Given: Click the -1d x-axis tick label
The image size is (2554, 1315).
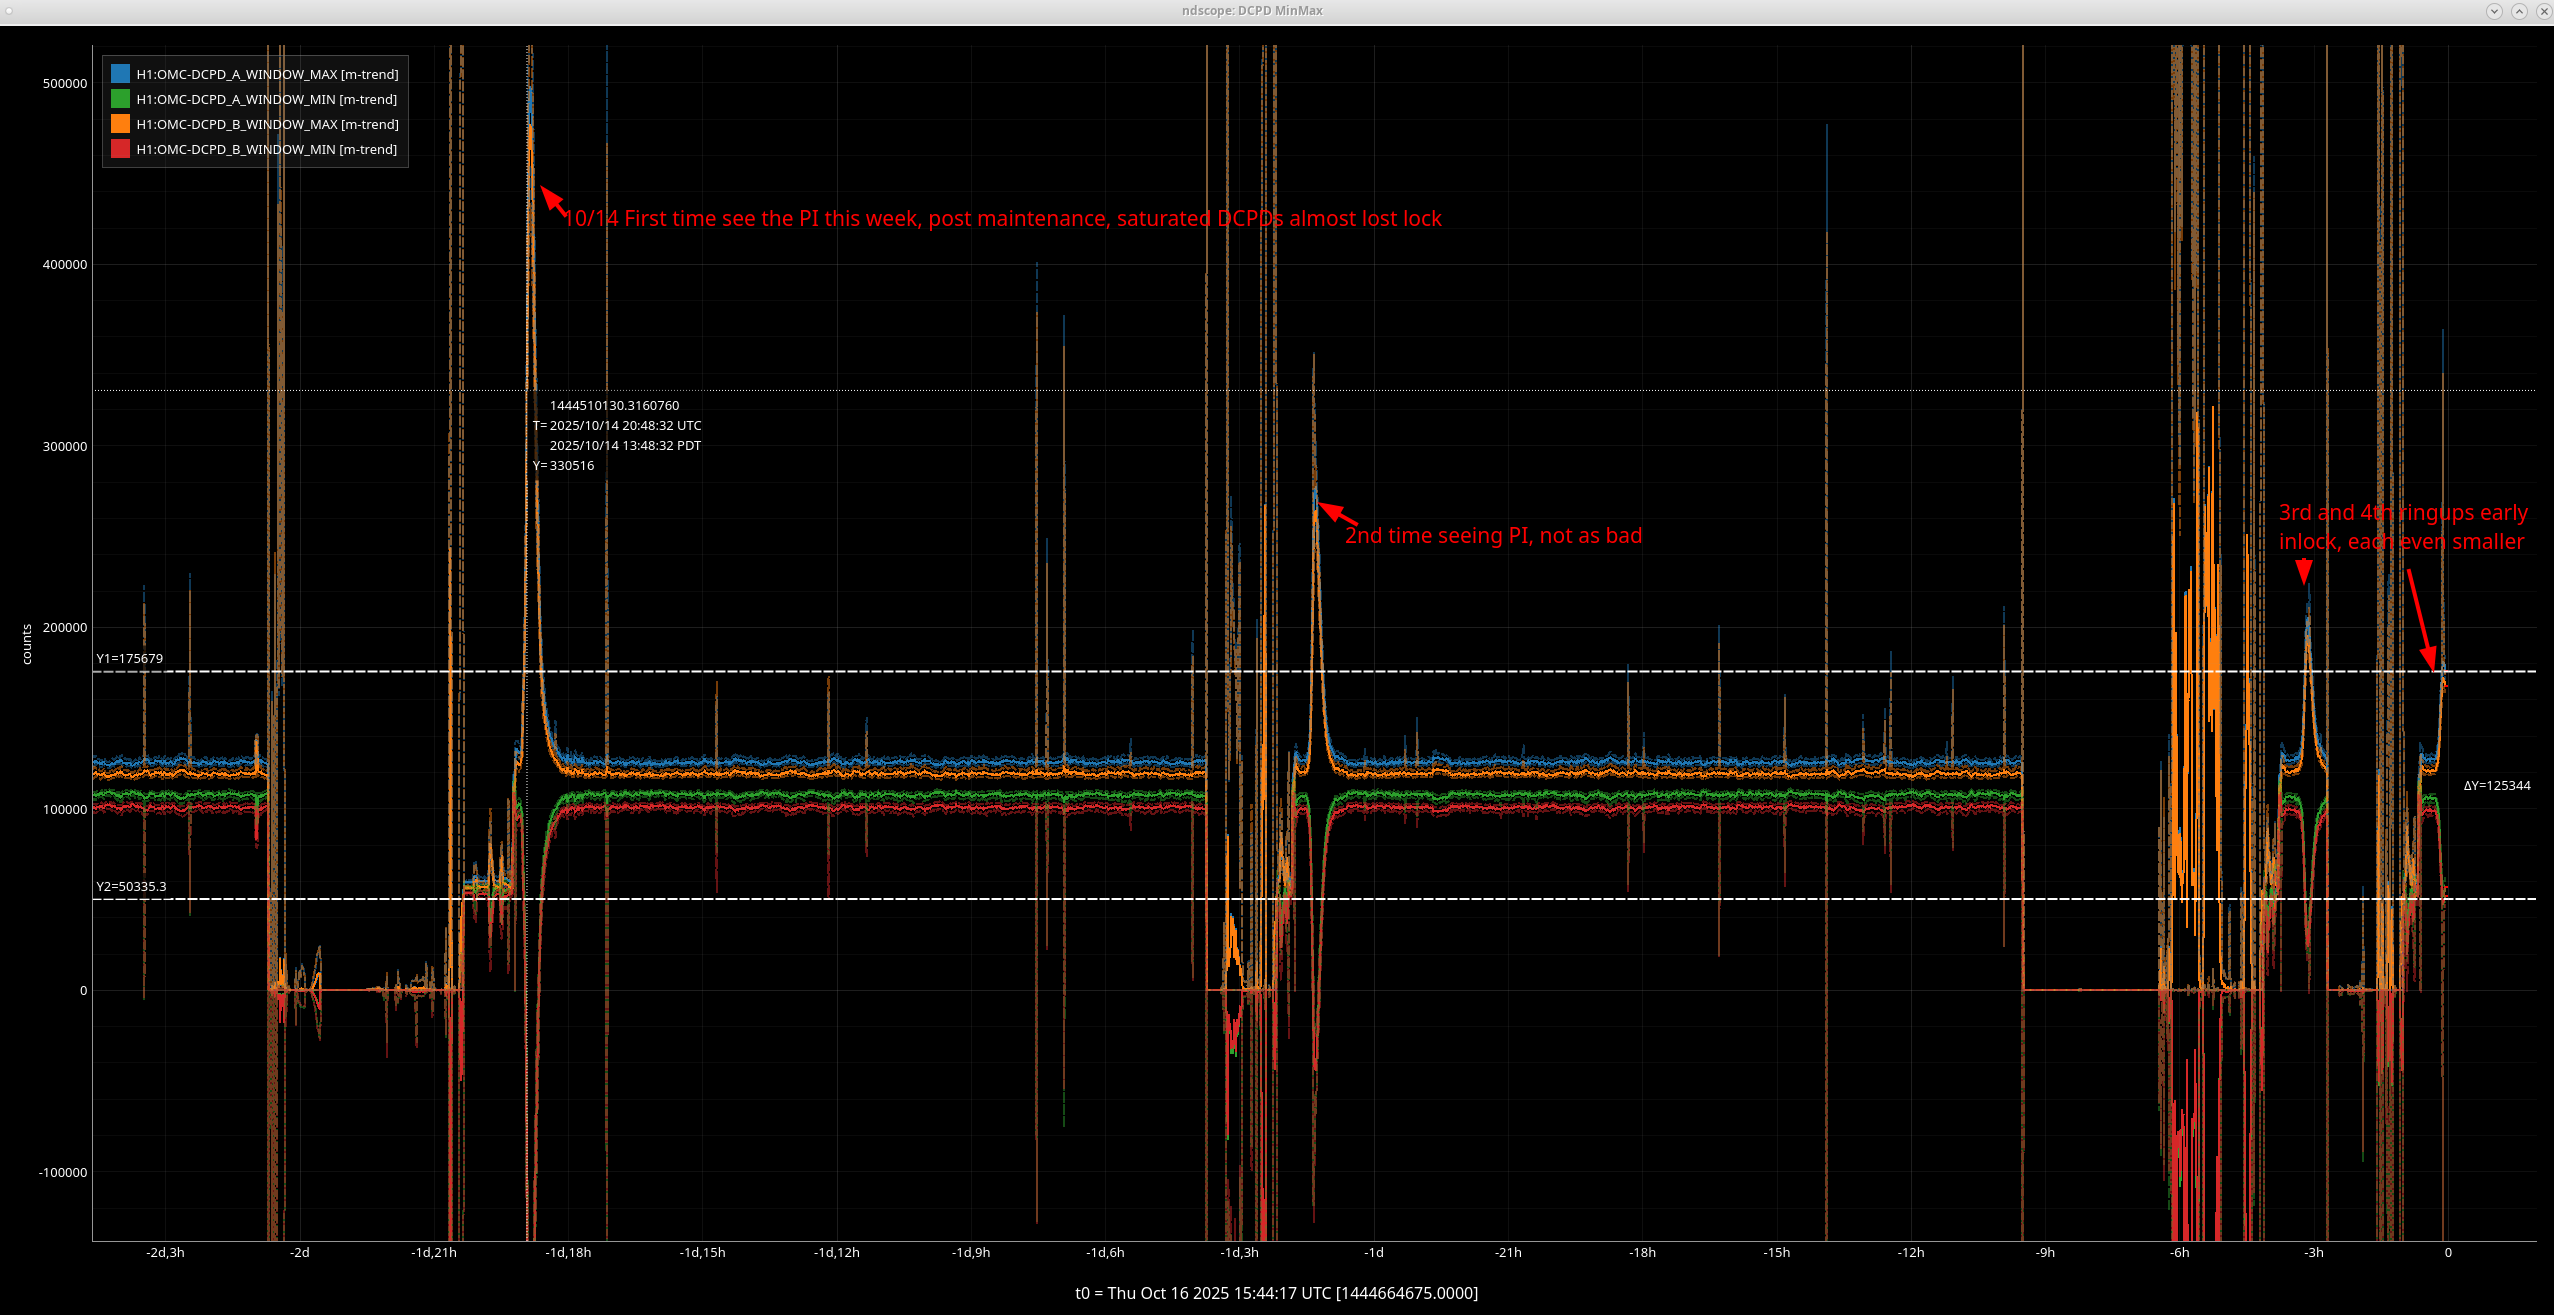Looking at the screenshot, I should click(1373, 1252).
